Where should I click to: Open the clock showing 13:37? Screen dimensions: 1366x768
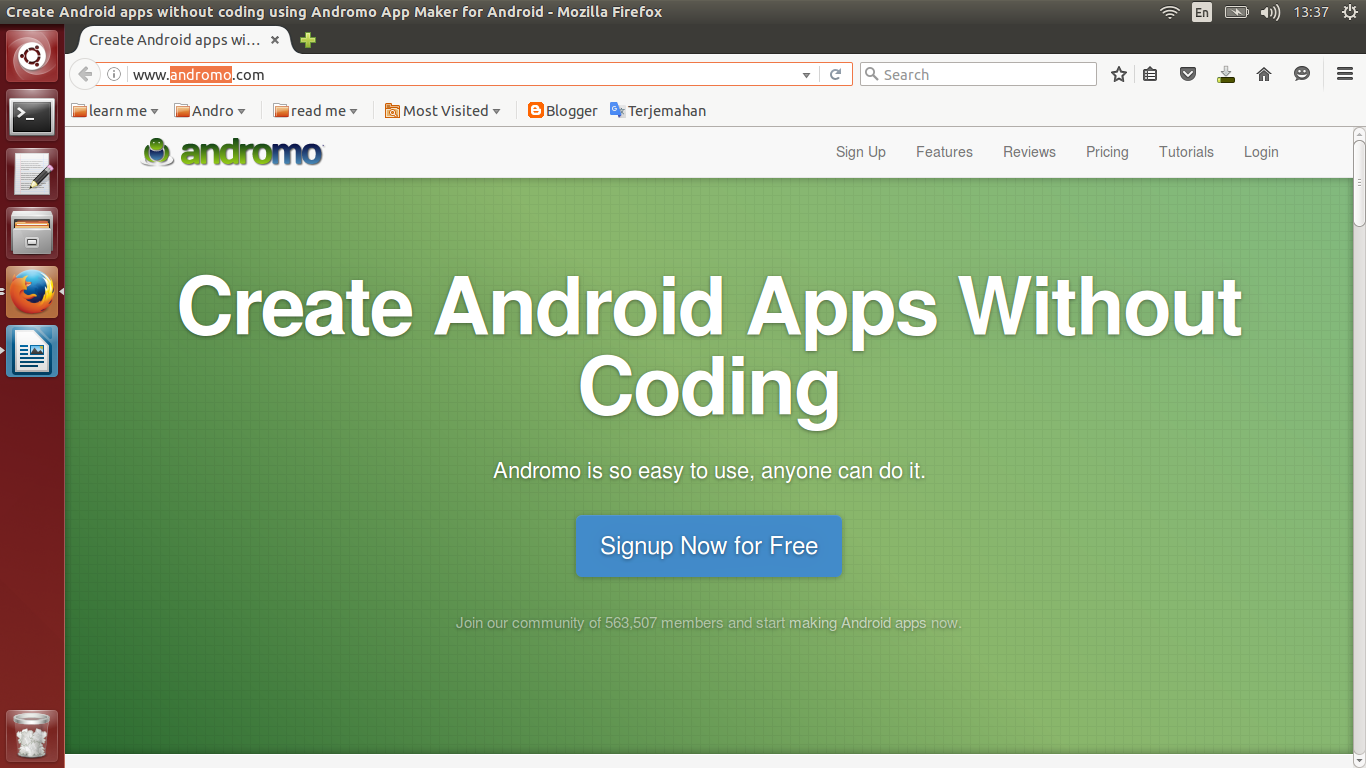coord(1310,12)
